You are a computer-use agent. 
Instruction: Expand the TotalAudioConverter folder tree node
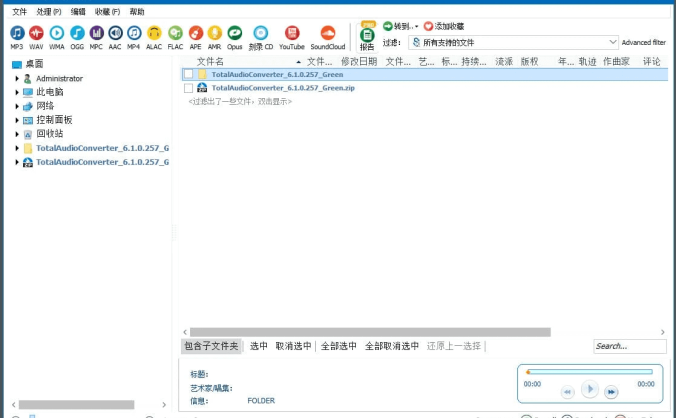pyautogui.click(x=17, y=148)
